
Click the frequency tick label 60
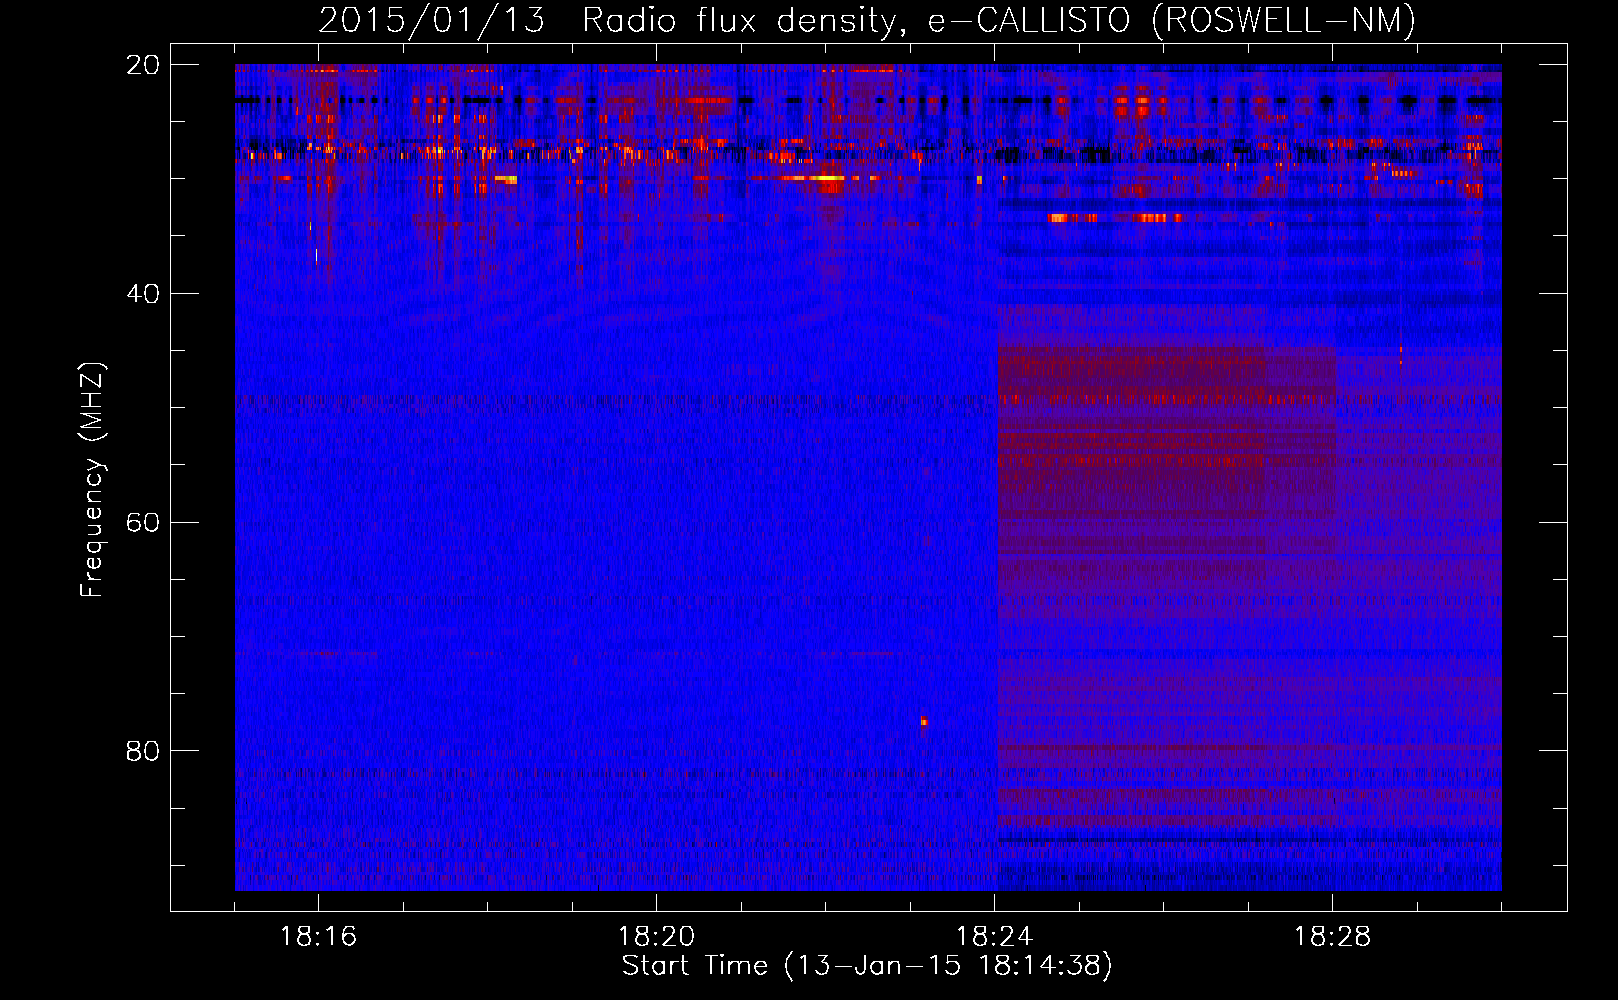[143, 522]
